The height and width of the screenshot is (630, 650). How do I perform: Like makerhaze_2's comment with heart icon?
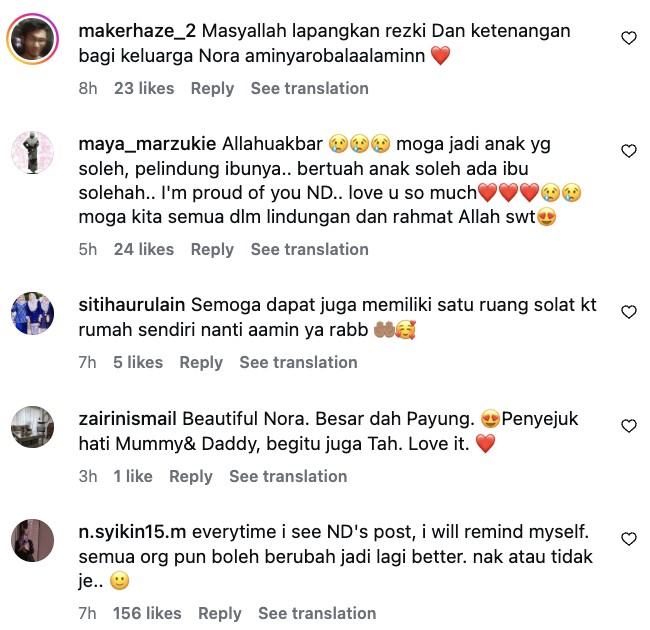[x=629, y=38]
